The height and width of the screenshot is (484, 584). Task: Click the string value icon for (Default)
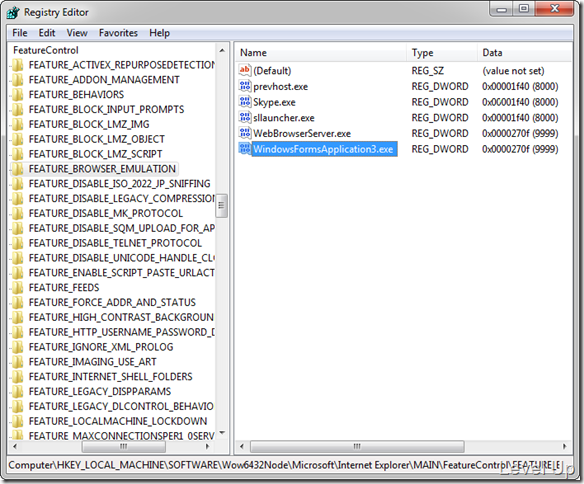click(245, 70)
